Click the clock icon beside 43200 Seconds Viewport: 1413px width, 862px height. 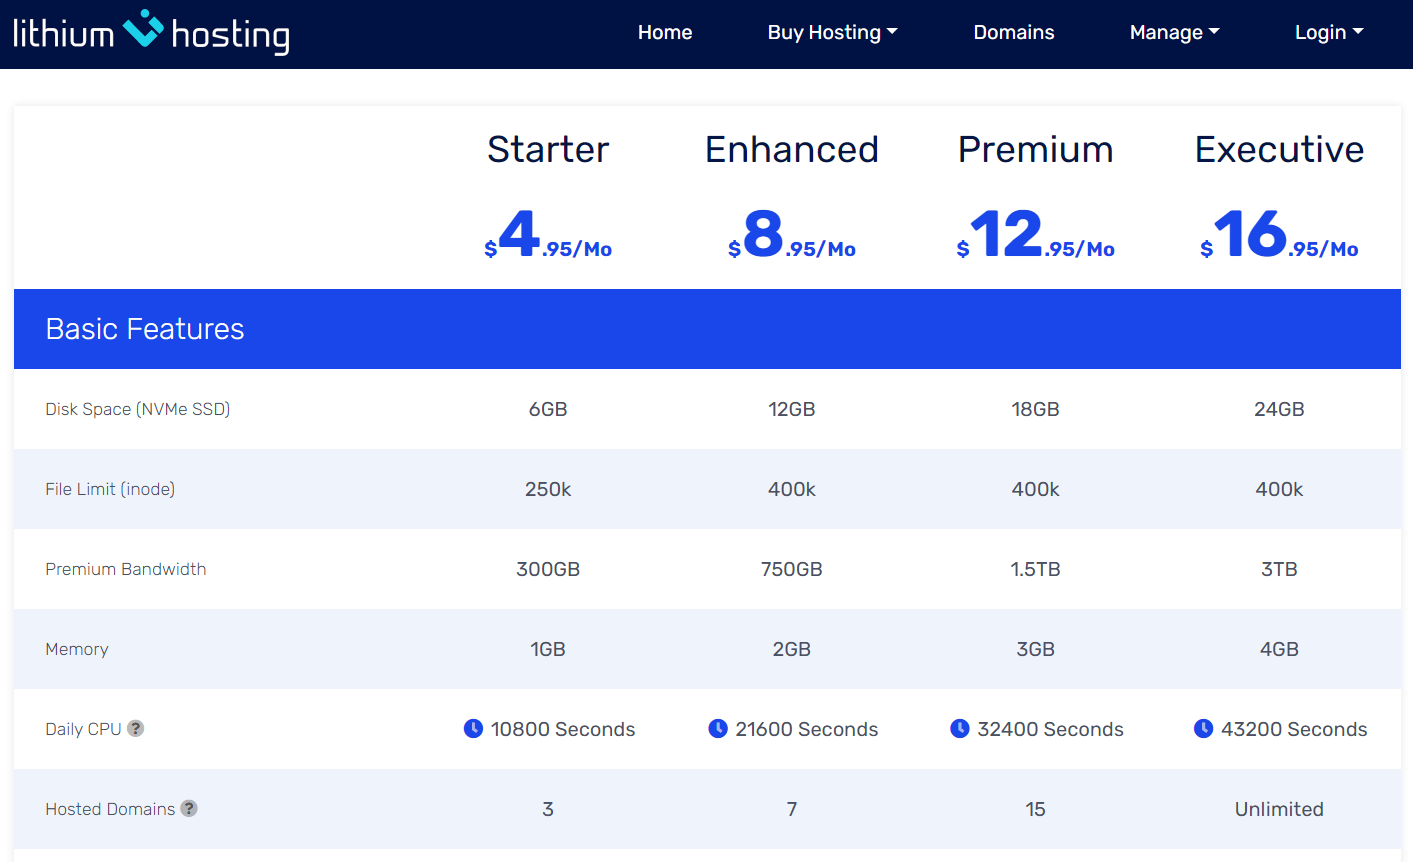(x=1204, y=728)
